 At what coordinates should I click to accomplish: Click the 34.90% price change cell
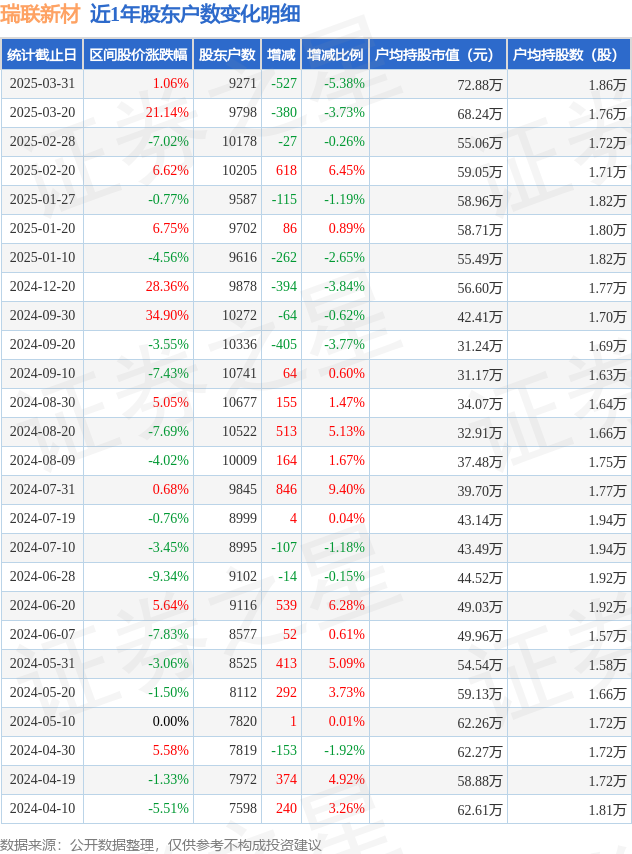tap(167, 316)
